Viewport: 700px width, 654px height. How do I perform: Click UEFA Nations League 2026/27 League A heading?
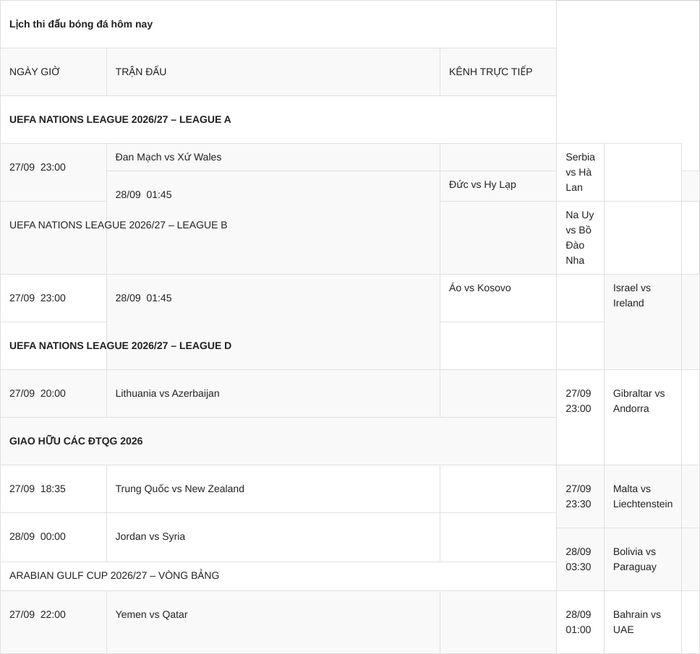120,120
